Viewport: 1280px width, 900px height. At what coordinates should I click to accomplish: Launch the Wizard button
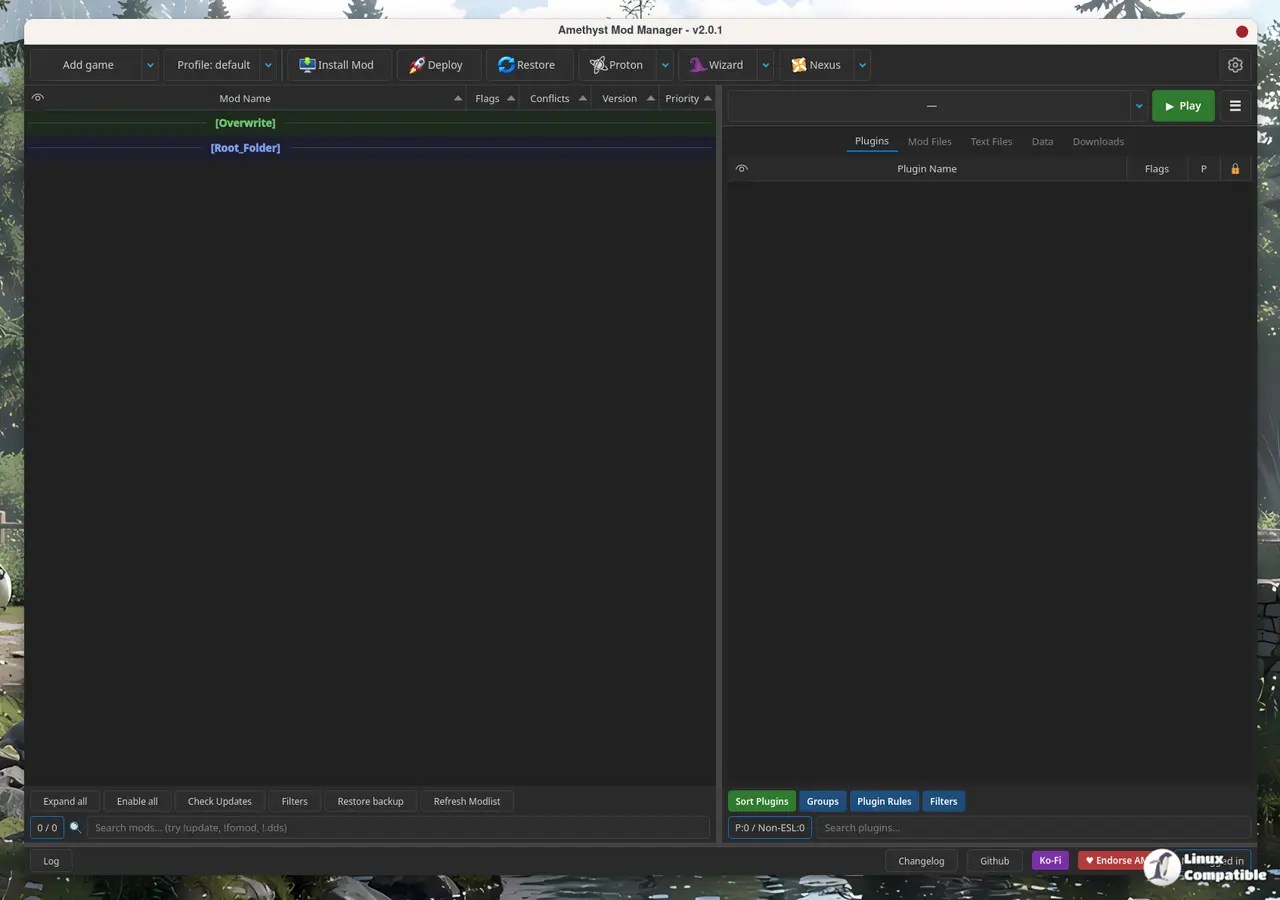pyautogui.click(x=717, y=65)
